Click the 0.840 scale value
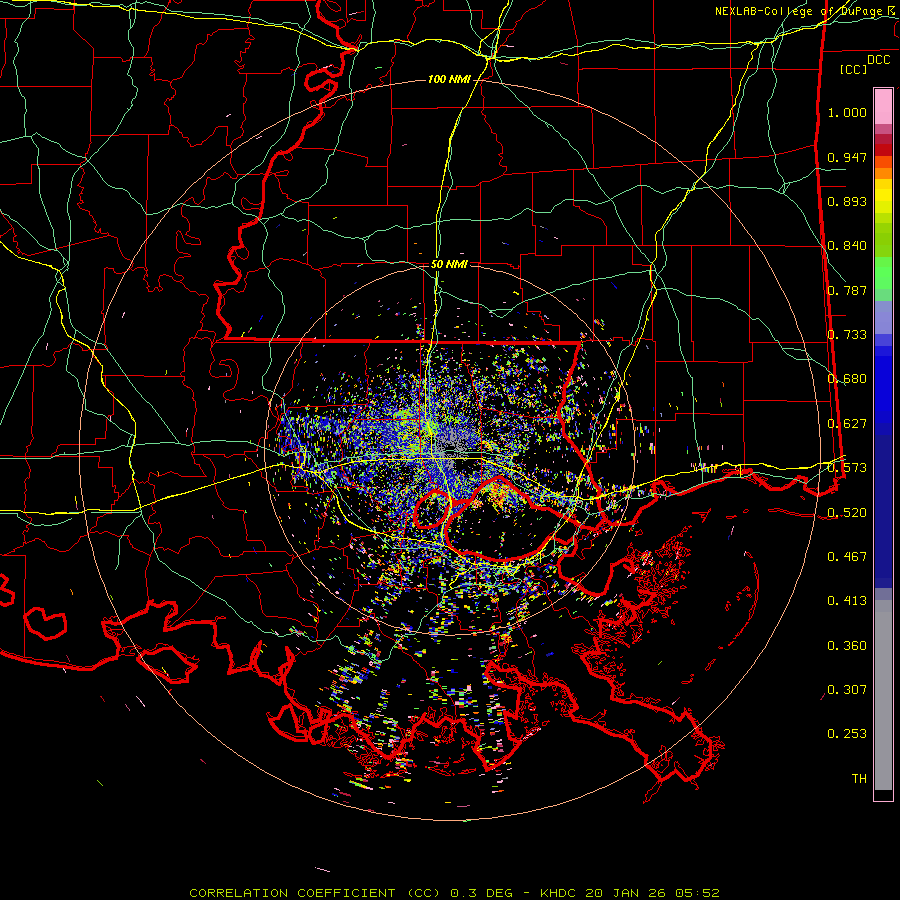The width and height of the screenshot is (900, 900). click(x=847, y=246)
